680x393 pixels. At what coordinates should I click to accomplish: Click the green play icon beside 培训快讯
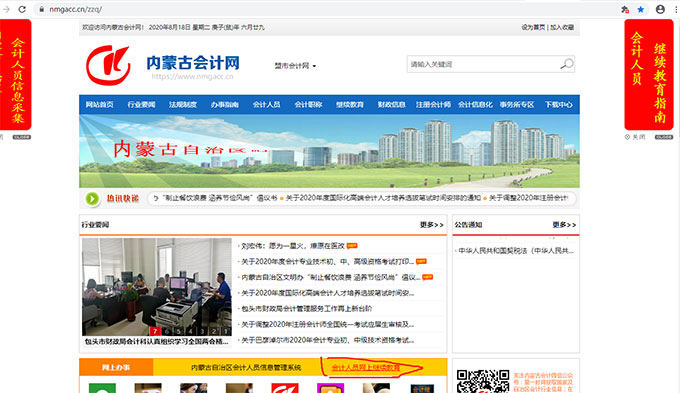pos(92,199)
